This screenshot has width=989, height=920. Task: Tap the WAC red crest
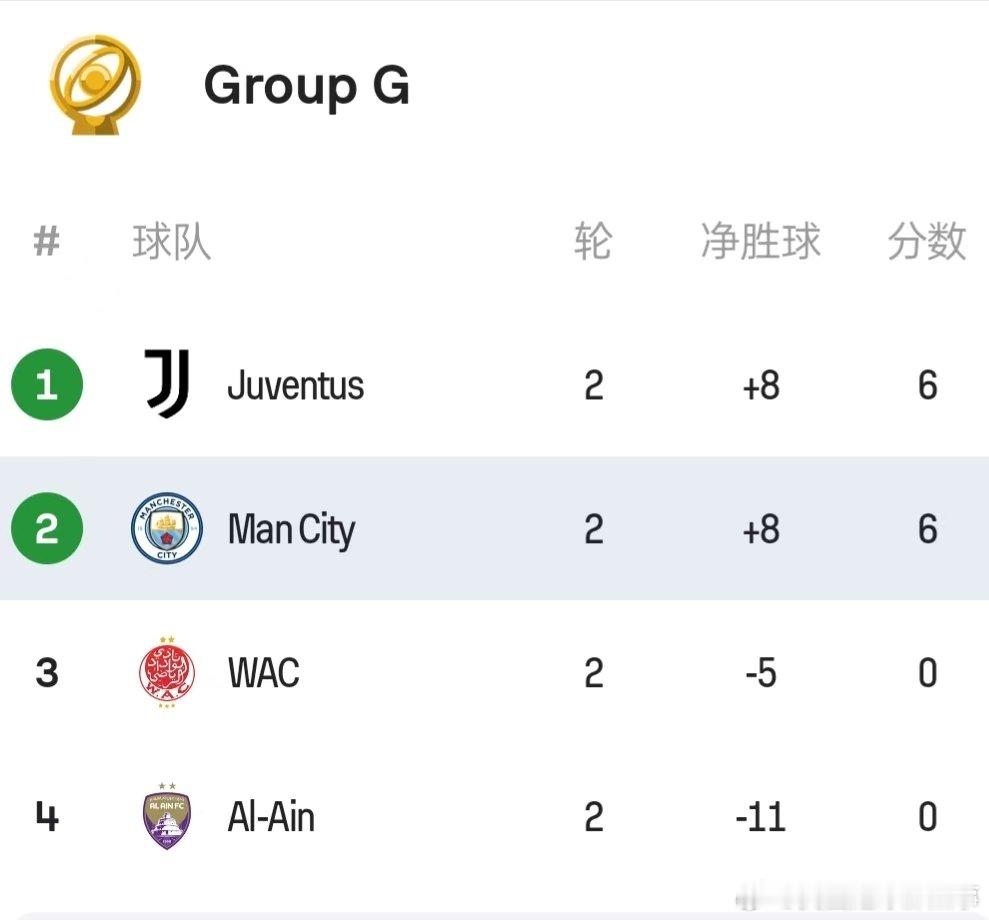coord(167,672)
